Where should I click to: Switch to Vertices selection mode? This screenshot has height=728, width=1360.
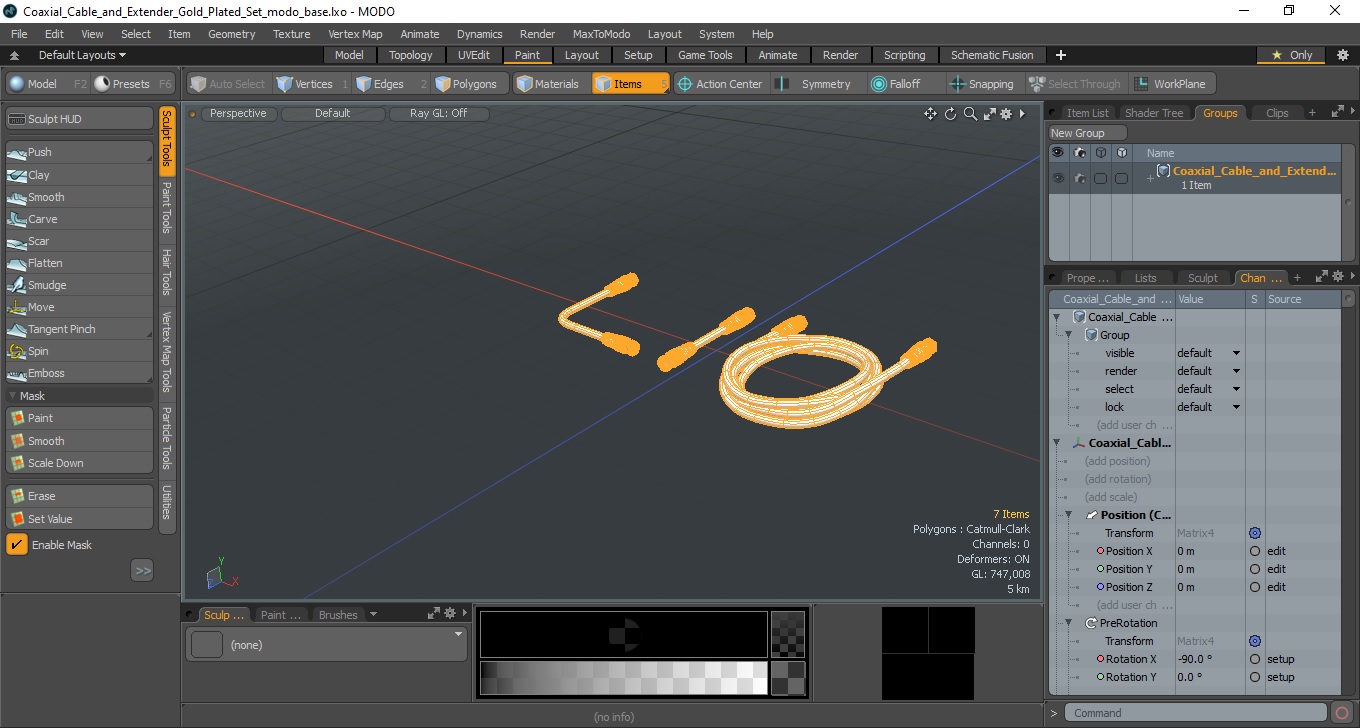[x=311, y=84]
